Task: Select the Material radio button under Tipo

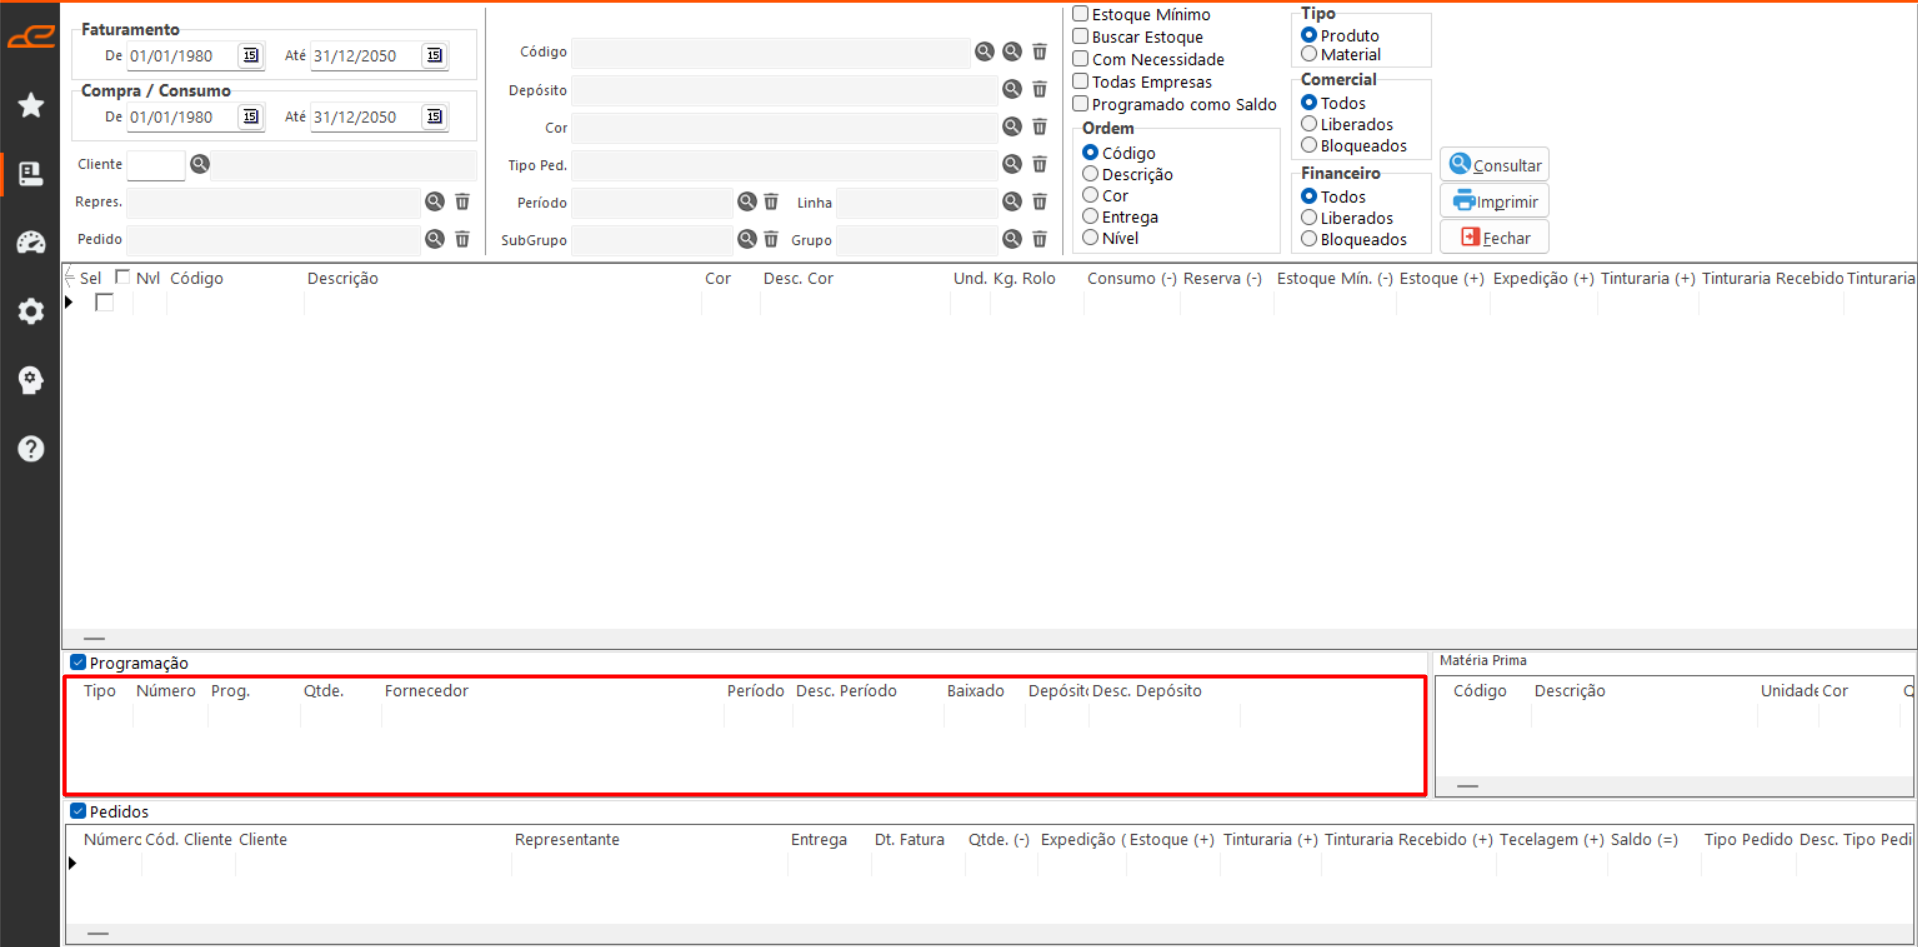Action: tap(1308, 54)
